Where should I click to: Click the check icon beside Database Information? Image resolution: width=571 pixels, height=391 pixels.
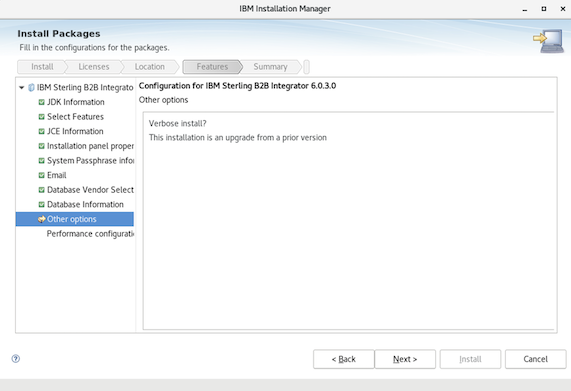pos(42,204)
